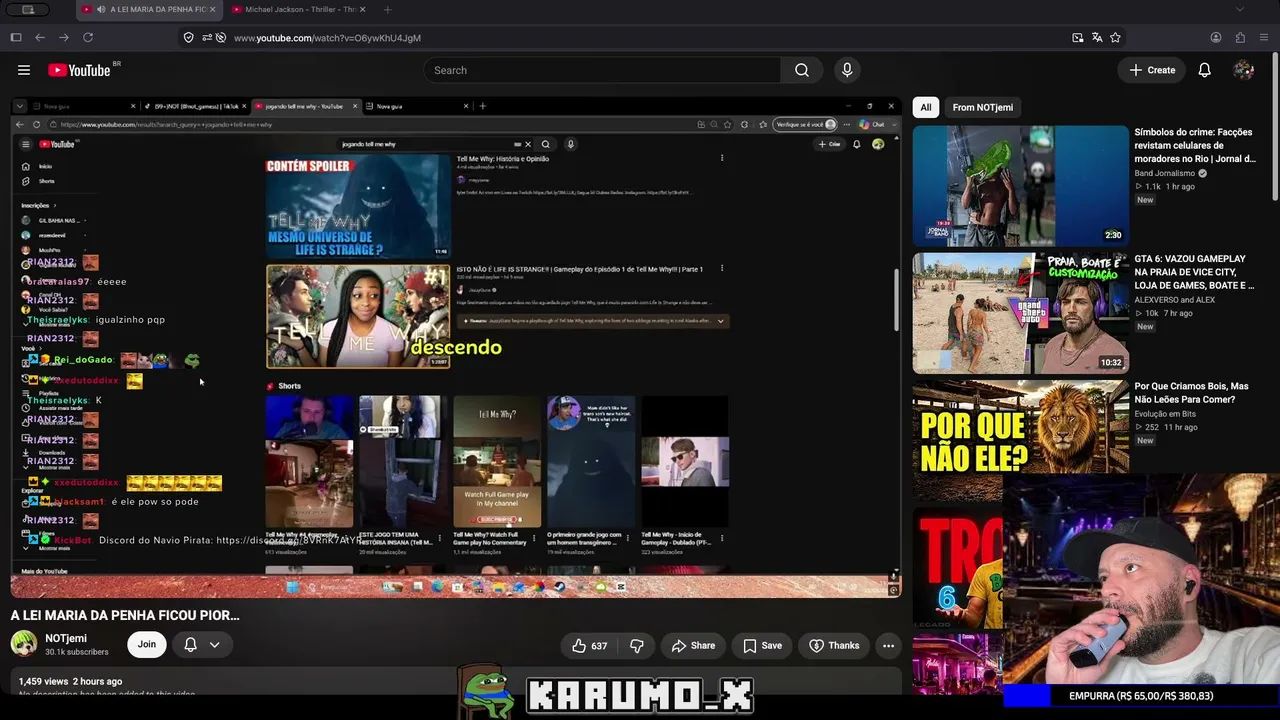Click the video title A LEI MARIA DA PENHA FICOU PIOR

pyautogui.click(x=125, y=615)
